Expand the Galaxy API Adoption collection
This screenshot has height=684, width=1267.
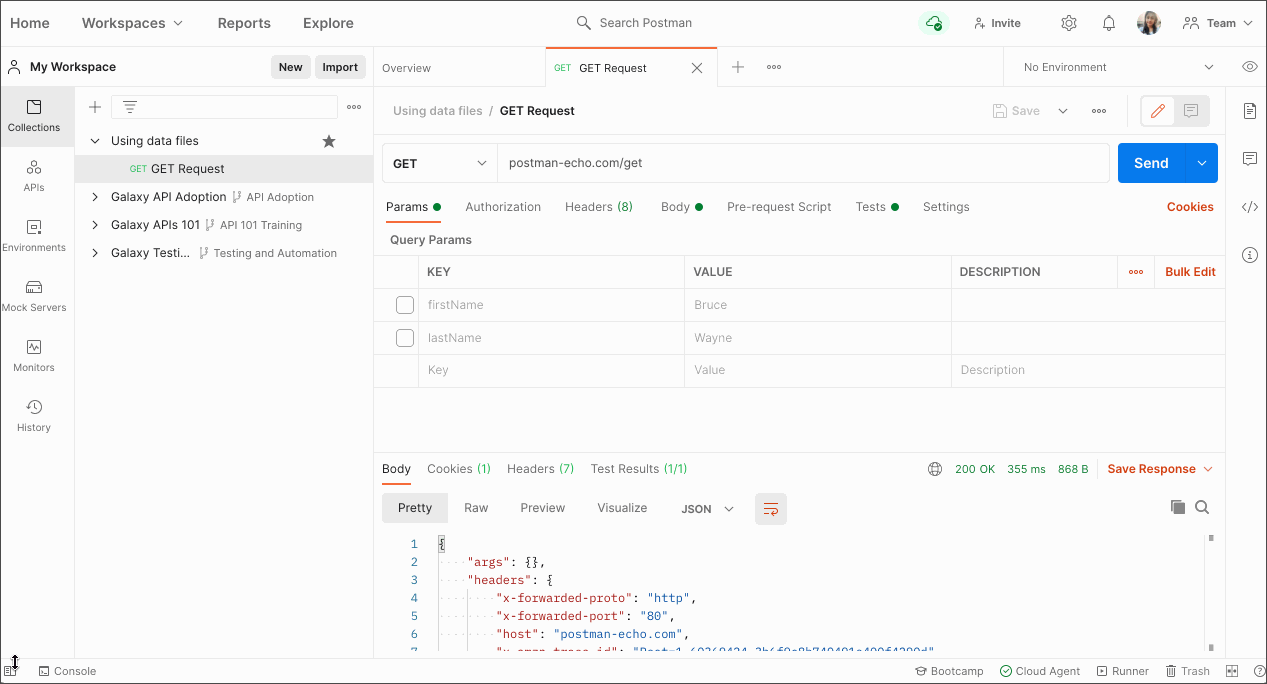tap(96, 197)
